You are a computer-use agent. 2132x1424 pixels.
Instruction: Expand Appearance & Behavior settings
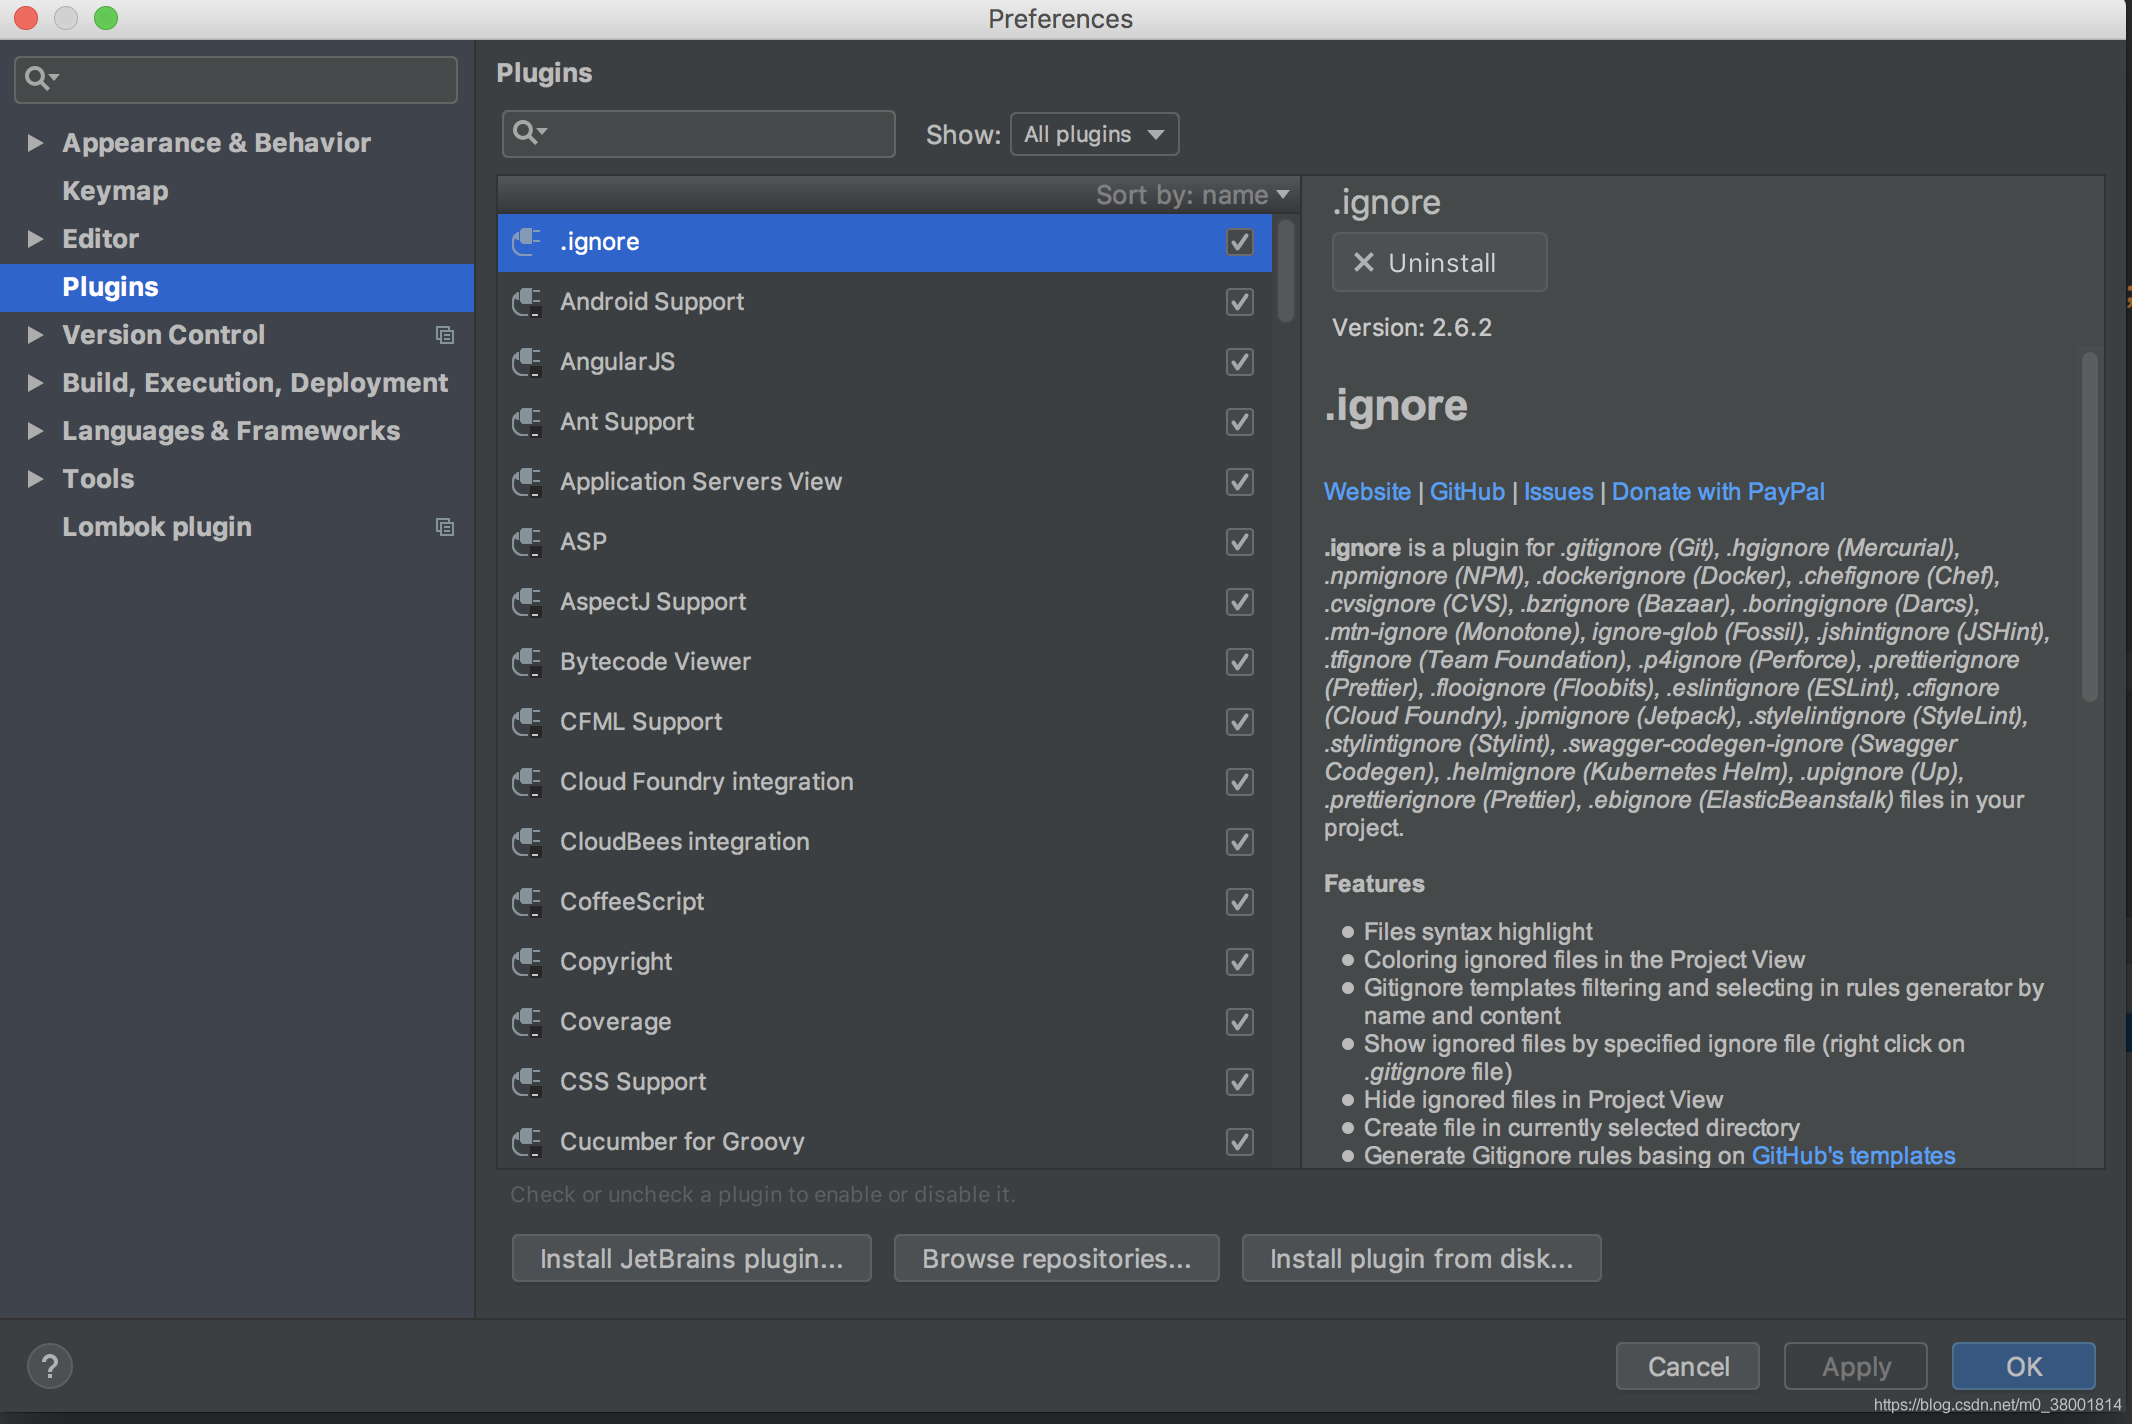click(35, 143)
